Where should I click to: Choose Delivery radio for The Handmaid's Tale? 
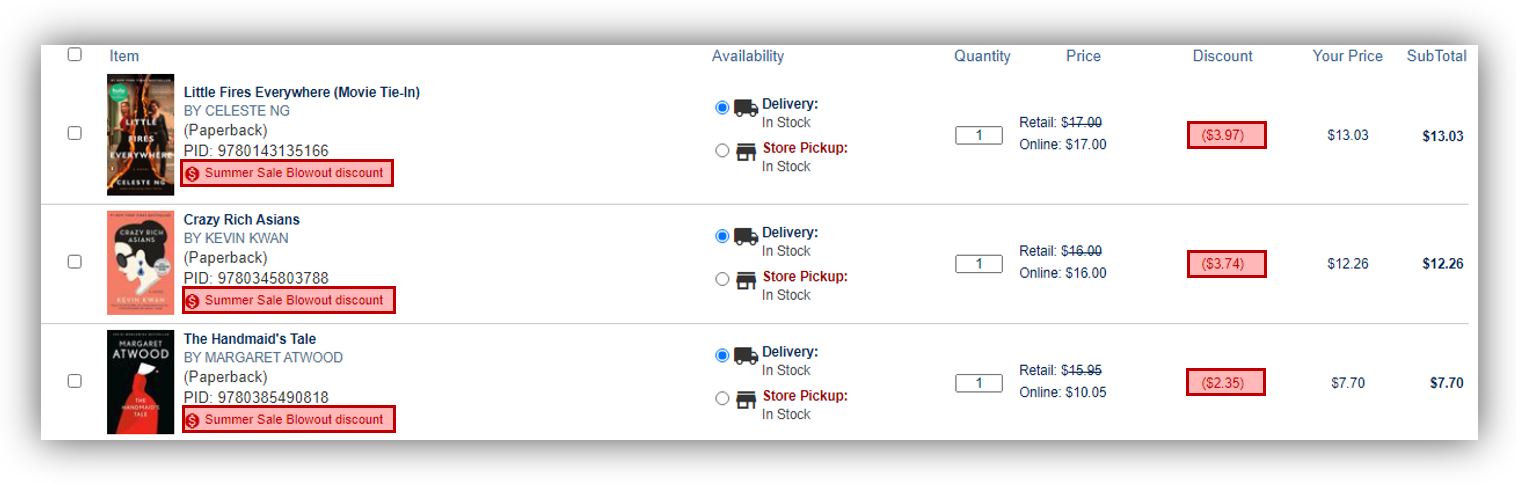(x=722, y=355)
